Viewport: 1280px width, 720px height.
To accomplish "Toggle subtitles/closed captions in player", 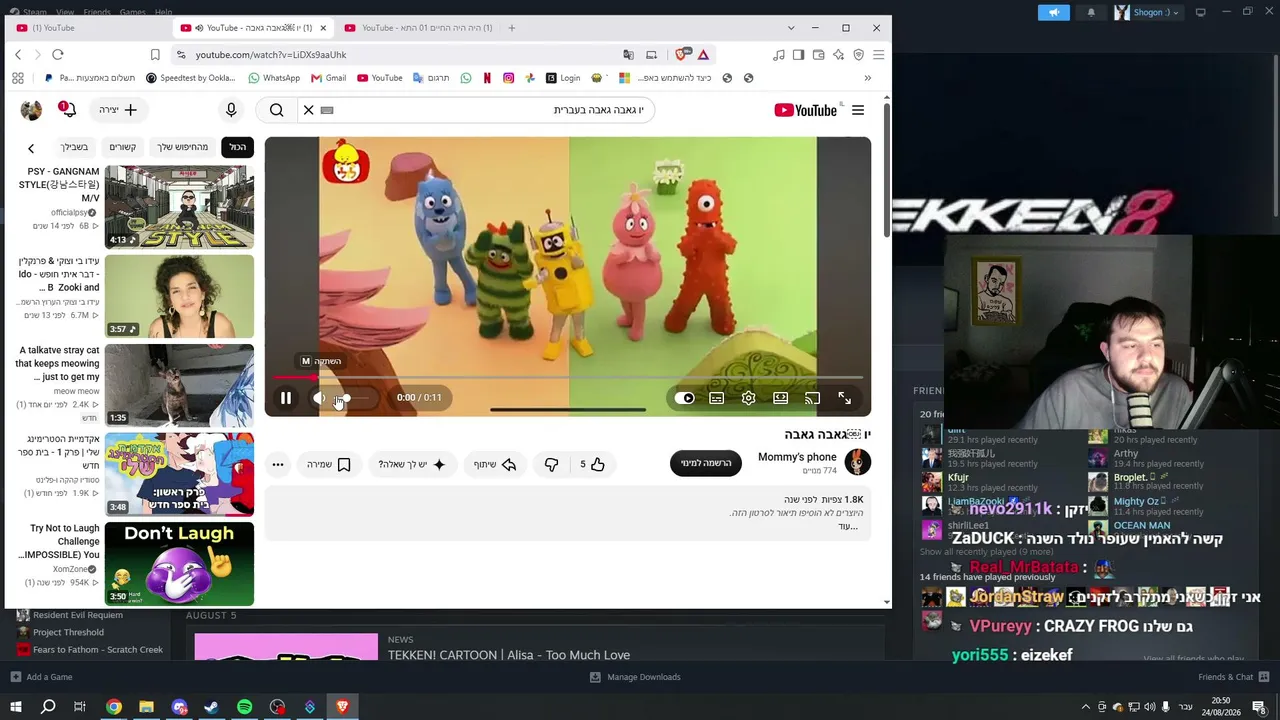I will (716, 398).
